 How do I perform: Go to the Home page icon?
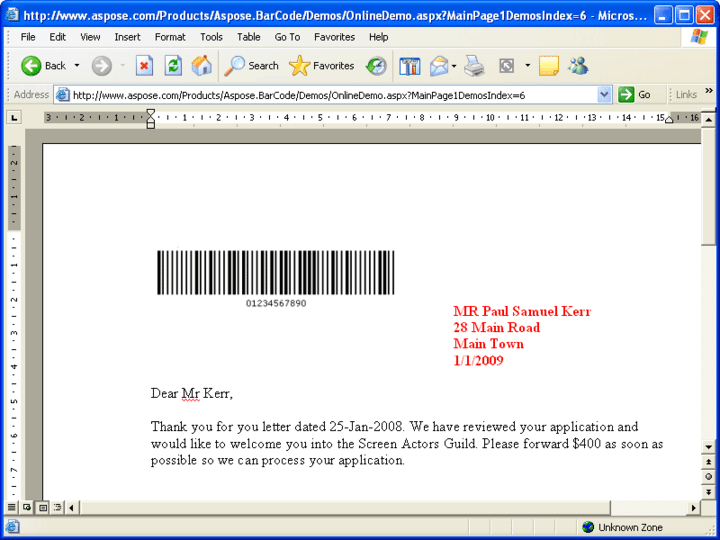click(202, 66)
